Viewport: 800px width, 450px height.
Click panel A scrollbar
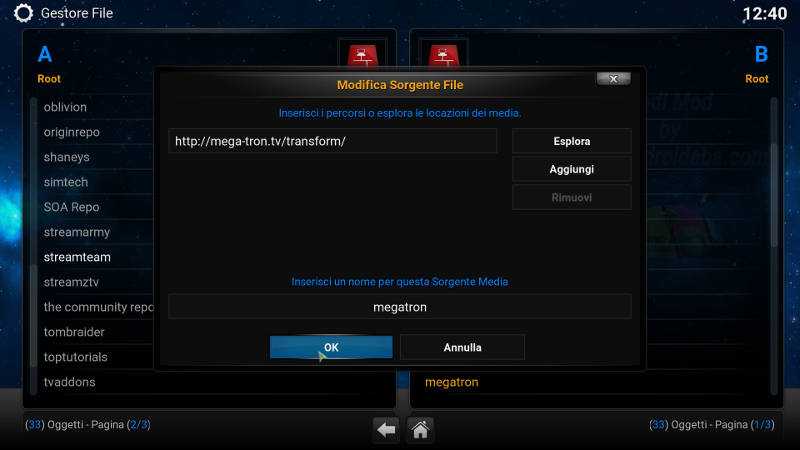[34, 245]
